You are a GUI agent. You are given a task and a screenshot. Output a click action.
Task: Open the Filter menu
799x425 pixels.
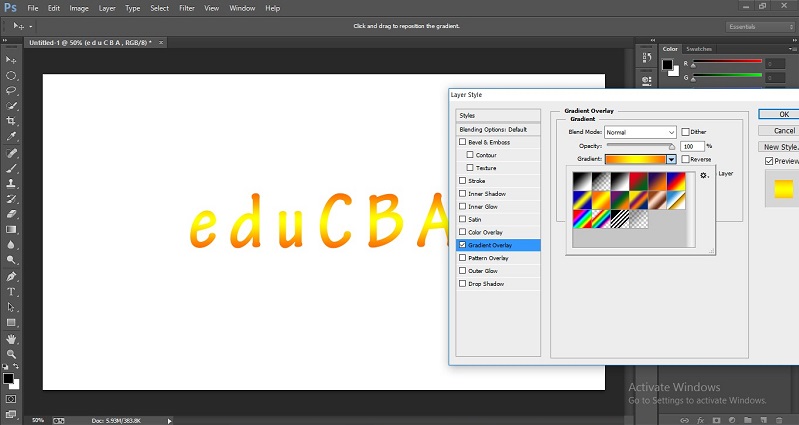point(187,8)
